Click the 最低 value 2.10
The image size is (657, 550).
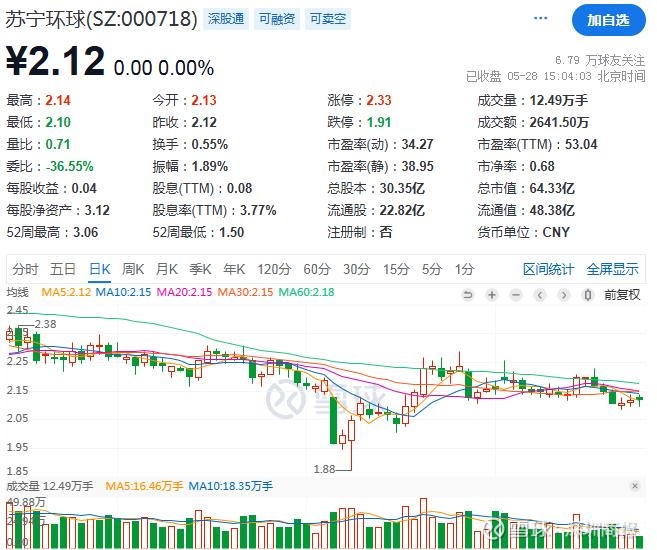point(58,122)
